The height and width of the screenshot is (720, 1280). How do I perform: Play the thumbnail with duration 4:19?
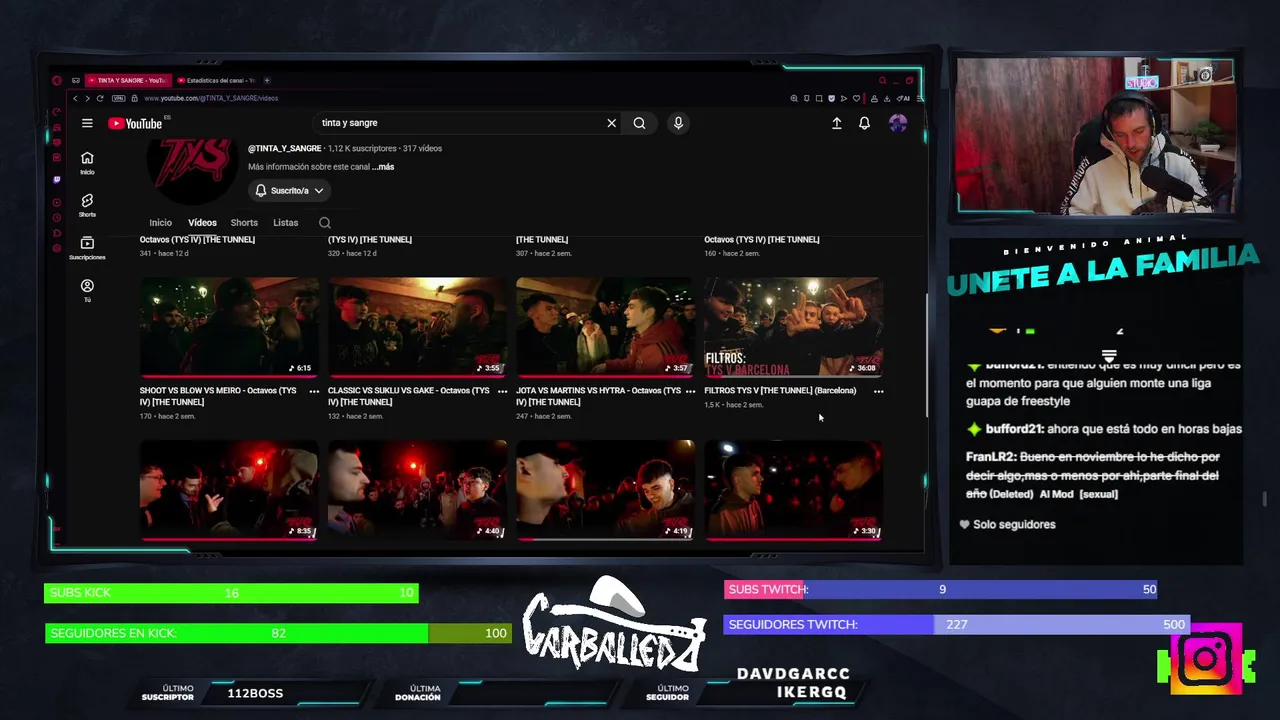click(x=605, y=490)
